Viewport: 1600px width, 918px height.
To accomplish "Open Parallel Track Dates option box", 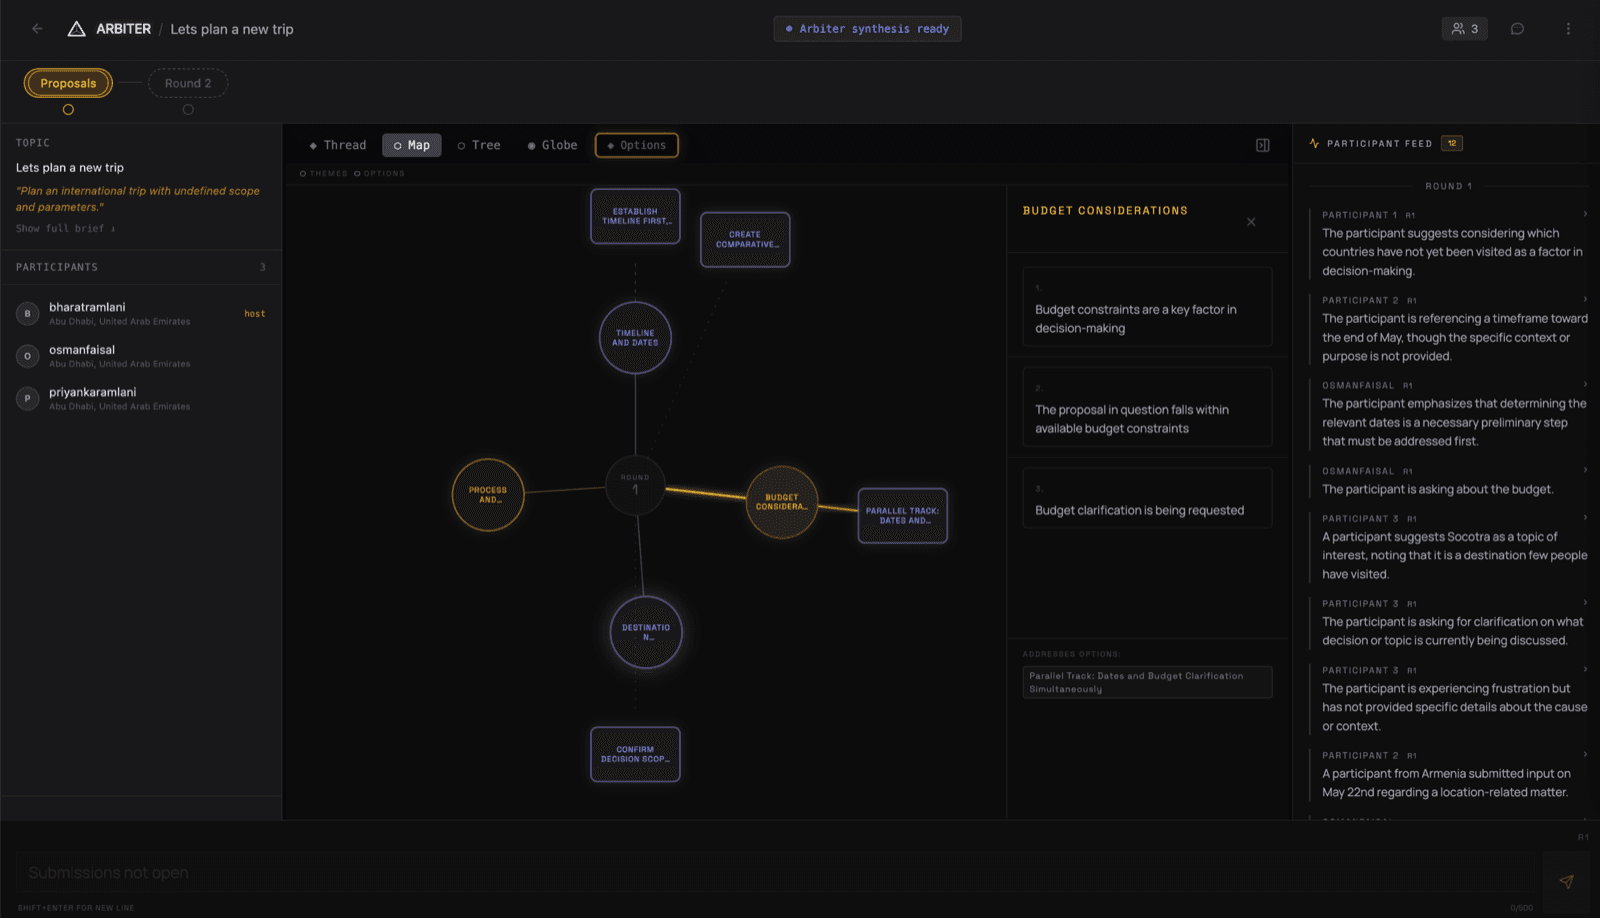I will pos(902,516).
